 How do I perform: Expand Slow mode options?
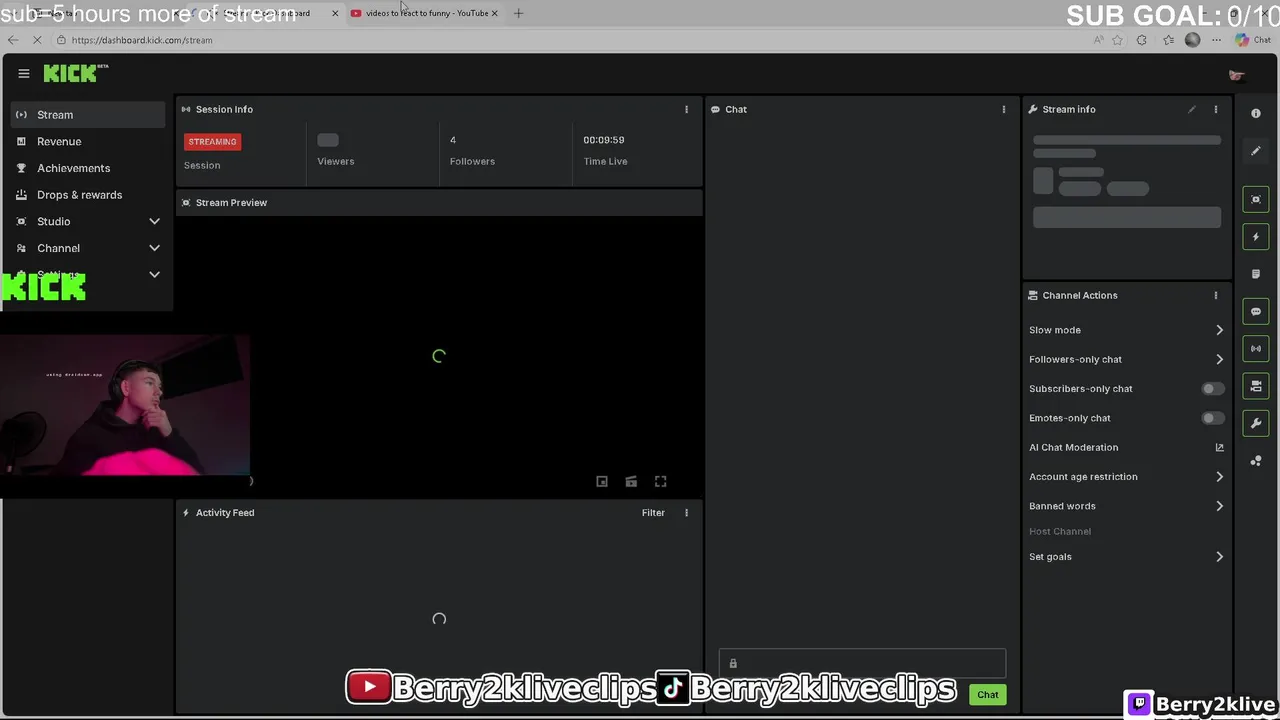1219,330
